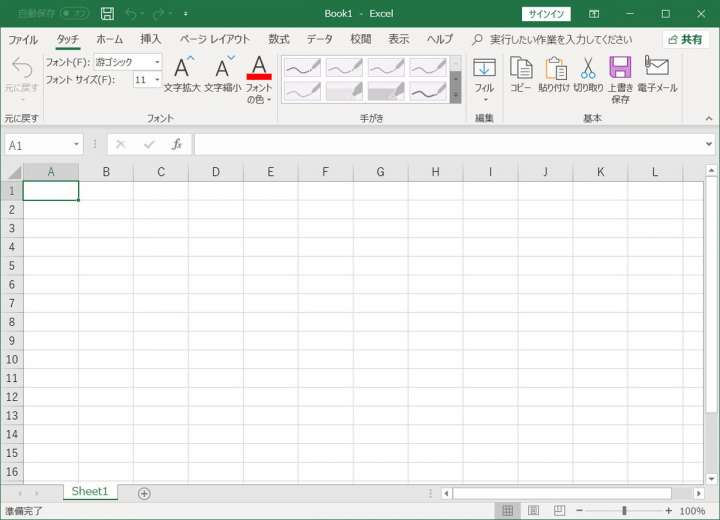Switch to the ホーム tab

coord(109,40)
